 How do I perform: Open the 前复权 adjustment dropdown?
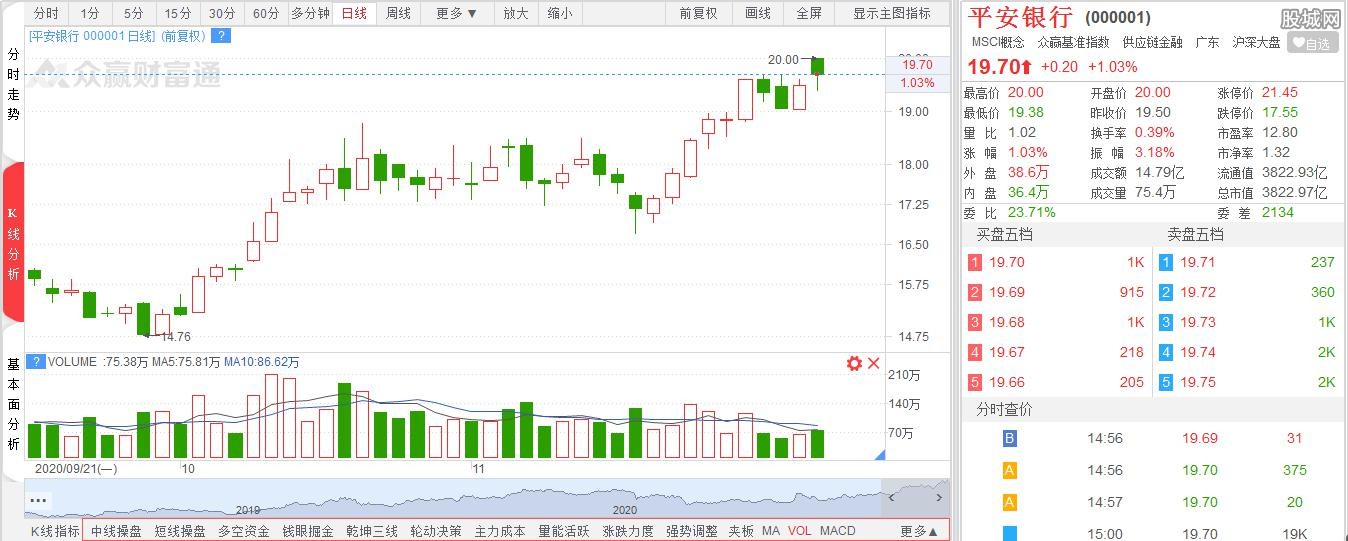(698, 14)
